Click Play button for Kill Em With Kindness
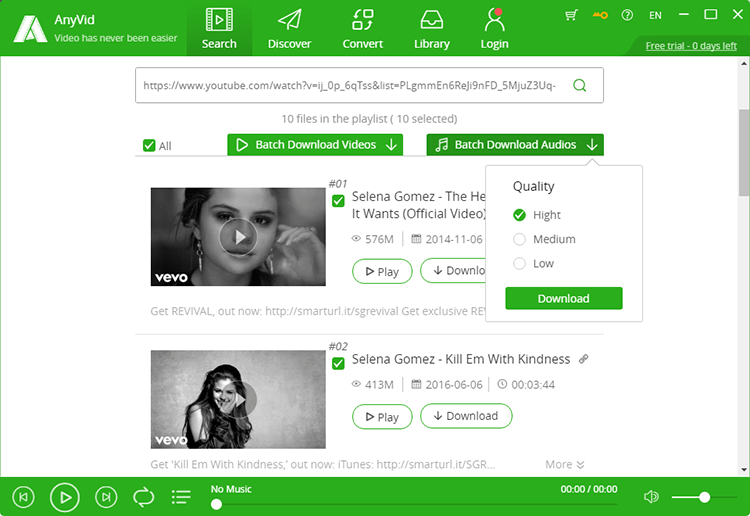Image resolution: width=750 pixels, height=516 pixels. coord(382,417)
